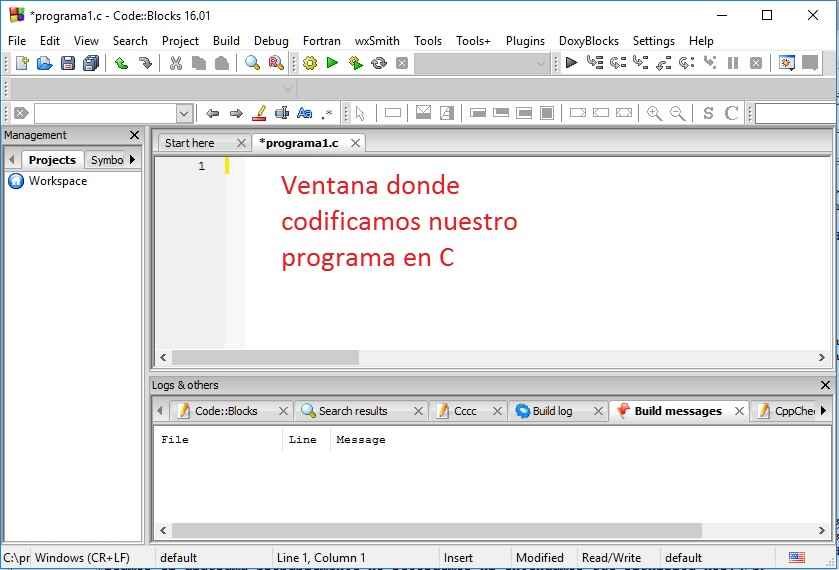The width and height of the screenshot is (839, 570).
Task: Select Workspace in the Projects tree
Action: [x=57, y=181]
